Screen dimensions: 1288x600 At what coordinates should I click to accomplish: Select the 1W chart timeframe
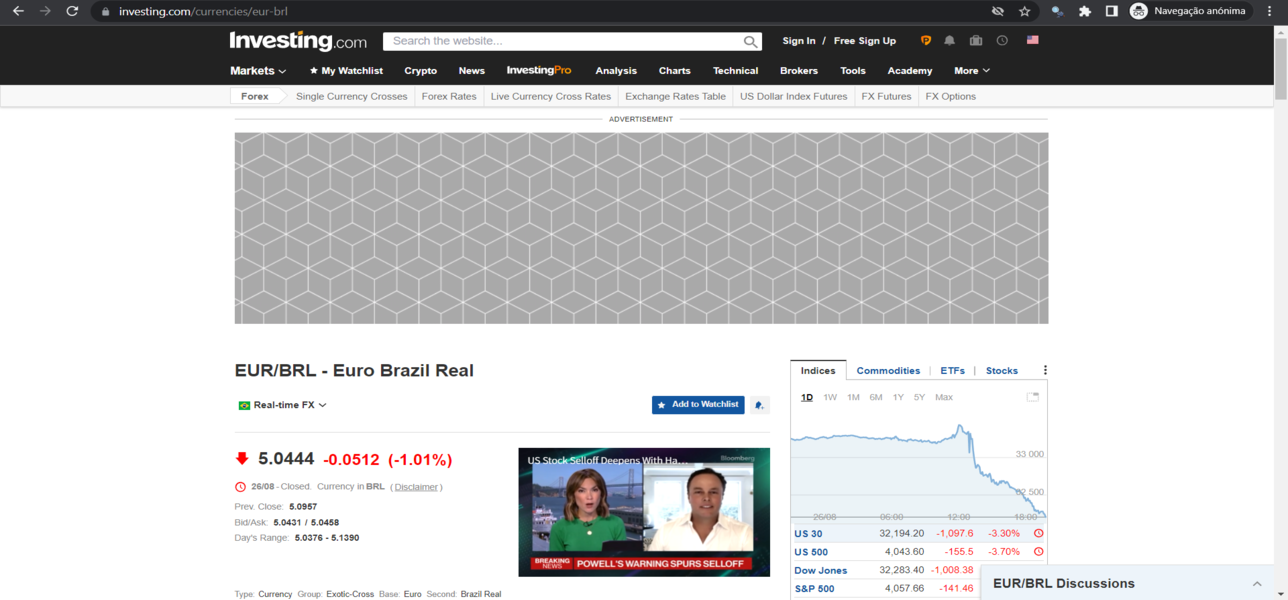click(830, 398)
